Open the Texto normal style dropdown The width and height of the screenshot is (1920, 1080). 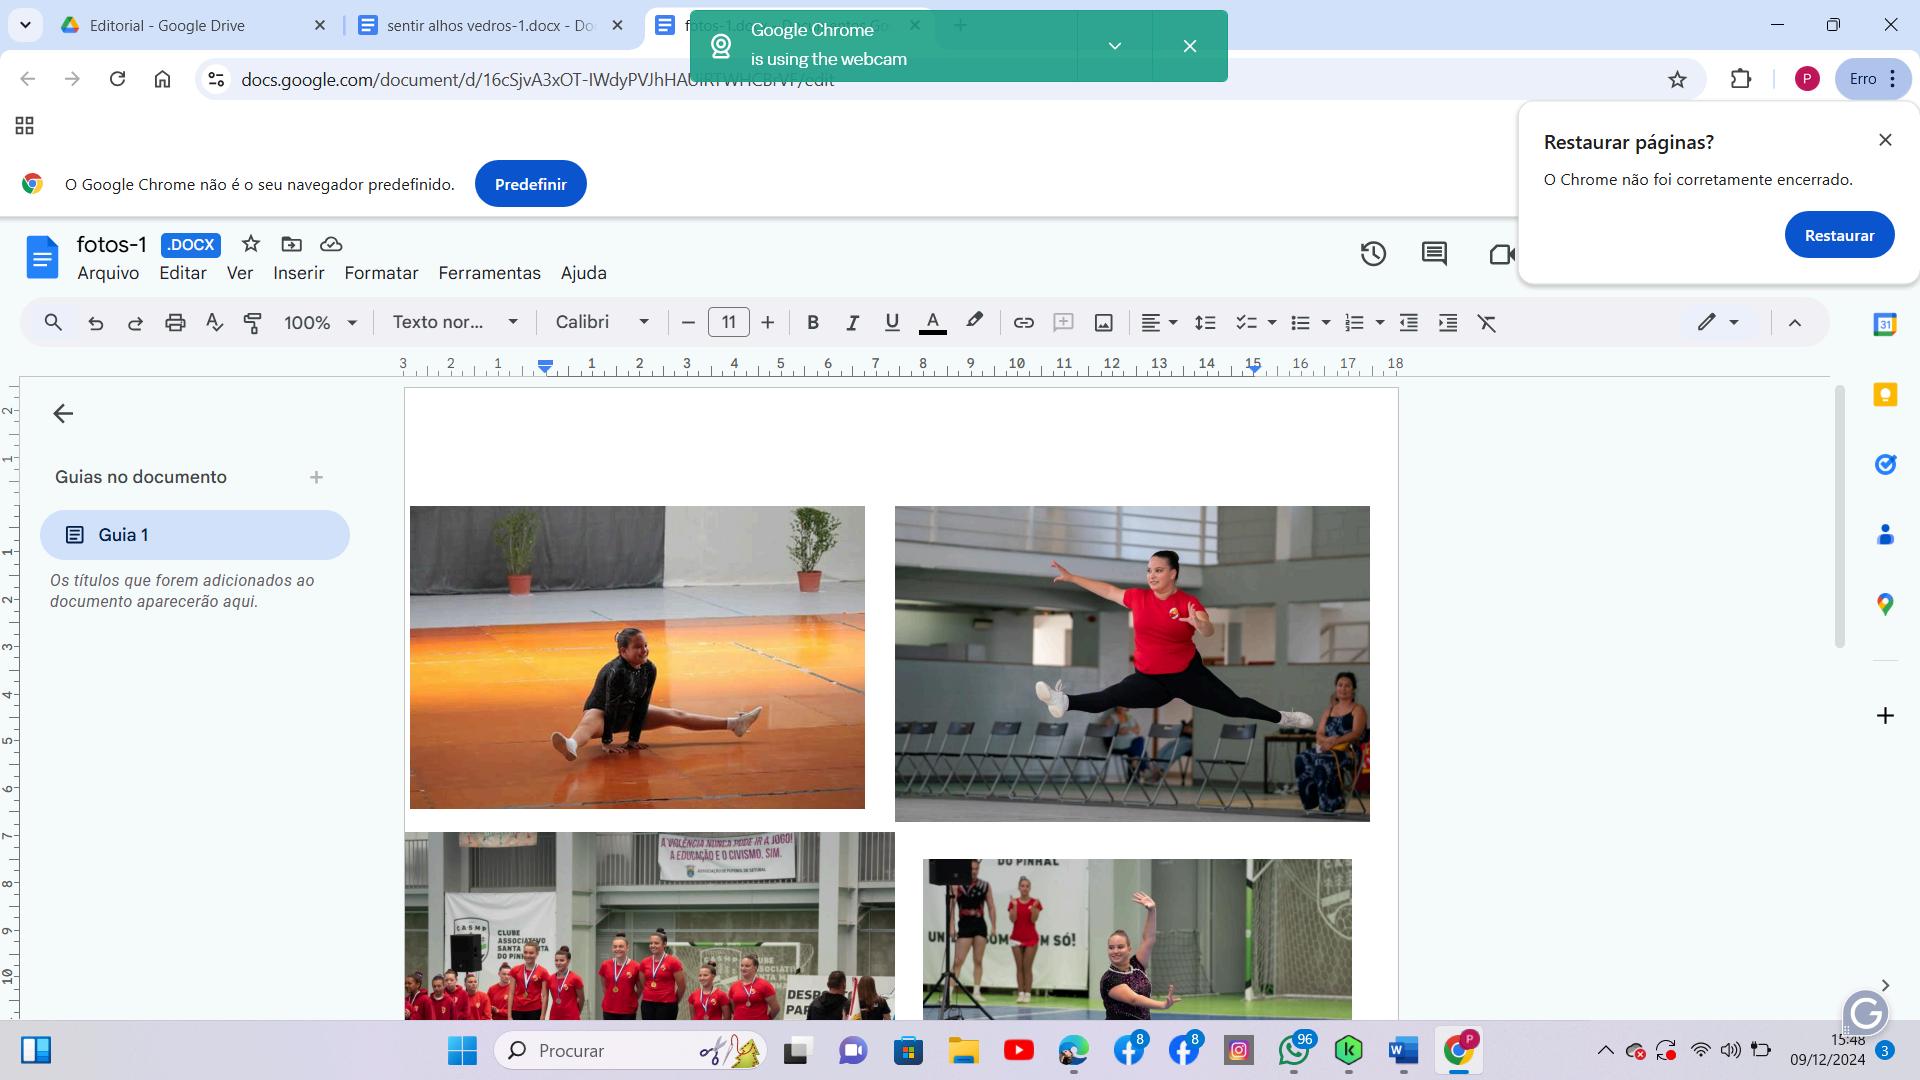click(x=455, y=322)
